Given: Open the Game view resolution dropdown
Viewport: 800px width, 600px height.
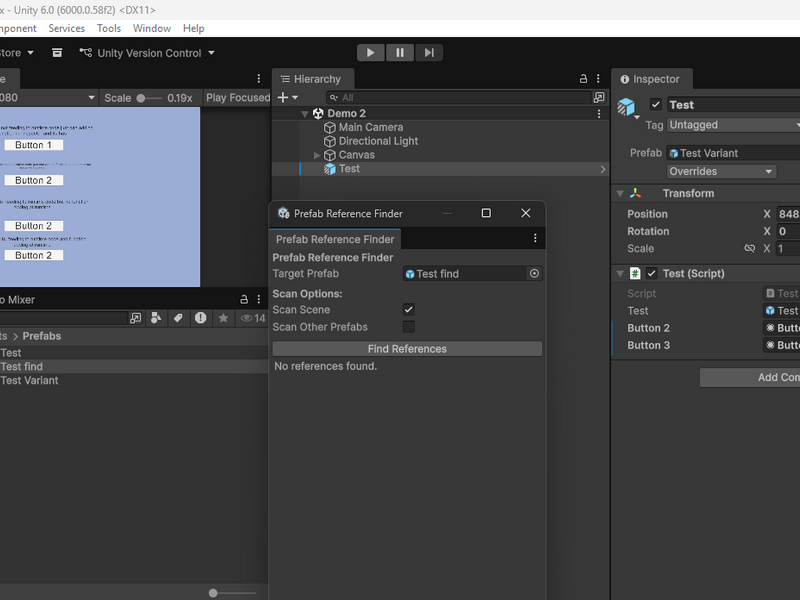Looking at the screenshot, I should (48, 97).
